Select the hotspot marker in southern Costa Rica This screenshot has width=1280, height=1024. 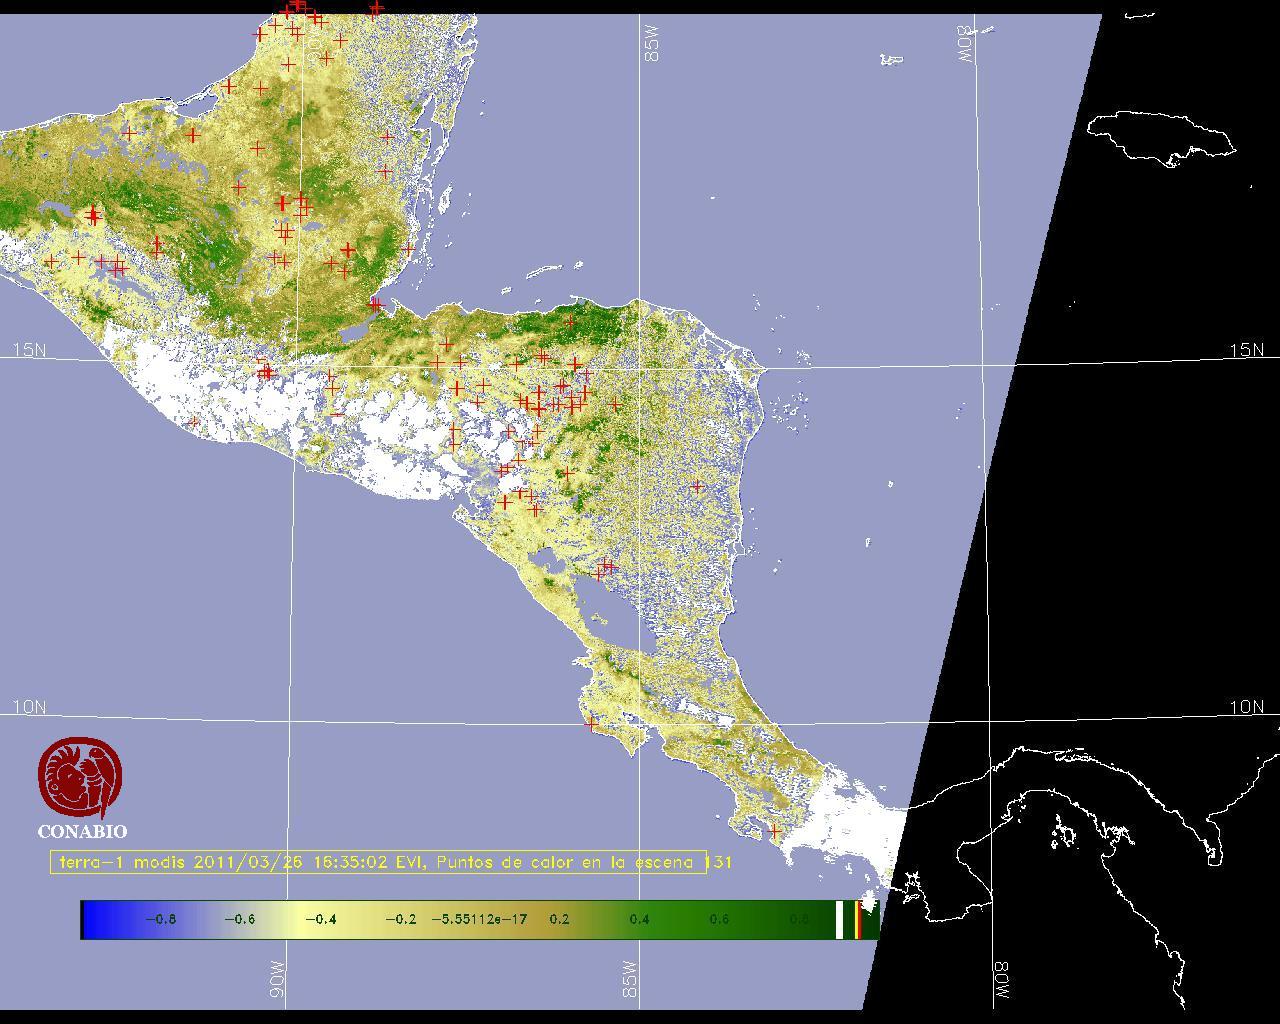(x=774, y=831)
